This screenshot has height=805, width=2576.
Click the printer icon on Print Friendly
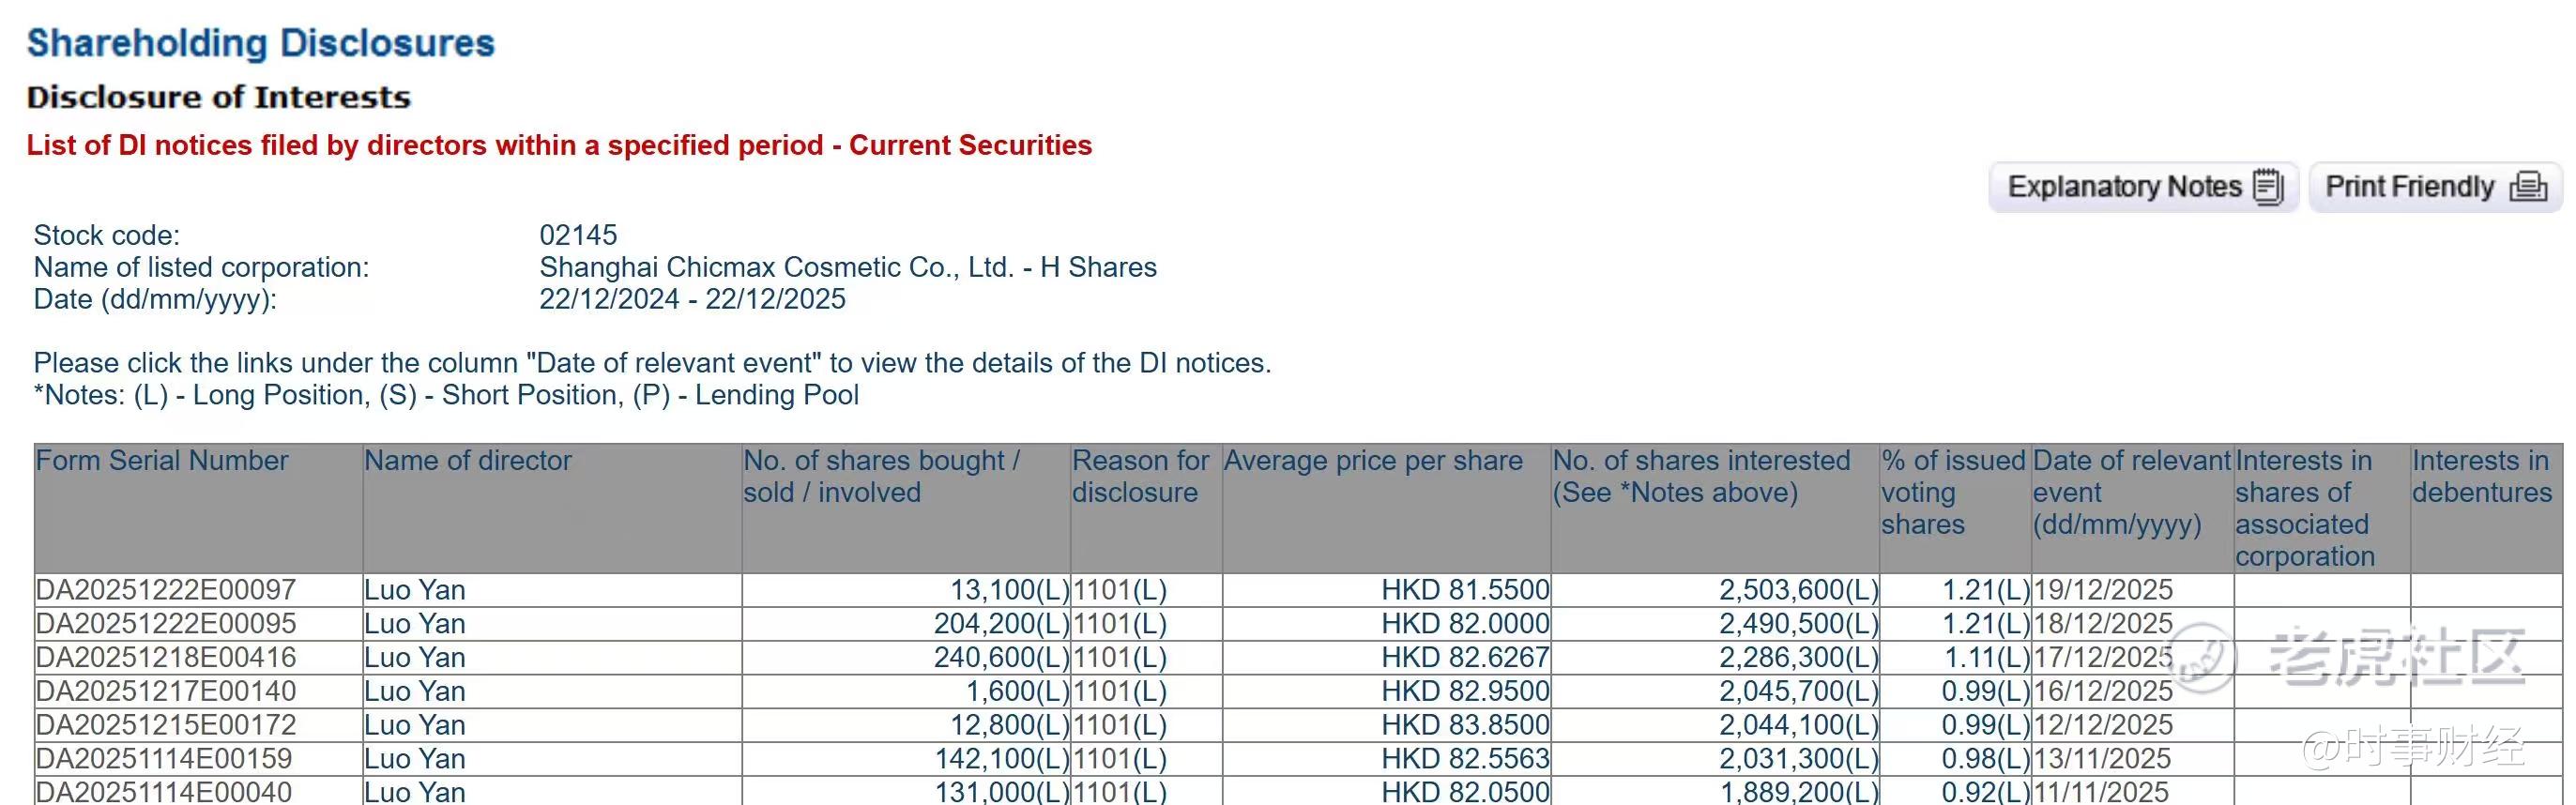pyautogui.click(x=2528, y=187)
